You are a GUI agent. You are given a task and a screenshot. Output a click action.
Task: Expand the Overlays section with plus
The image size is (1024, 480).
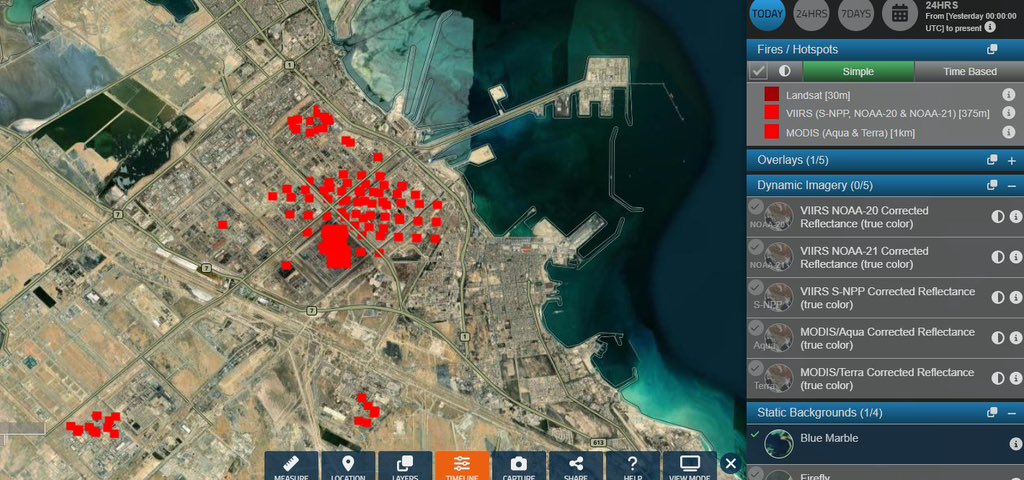coord(1012,160)
